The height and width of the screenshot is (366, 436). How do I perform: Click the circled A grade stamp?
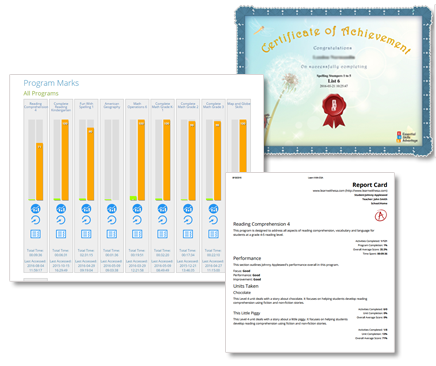click(x=380, y=216)
